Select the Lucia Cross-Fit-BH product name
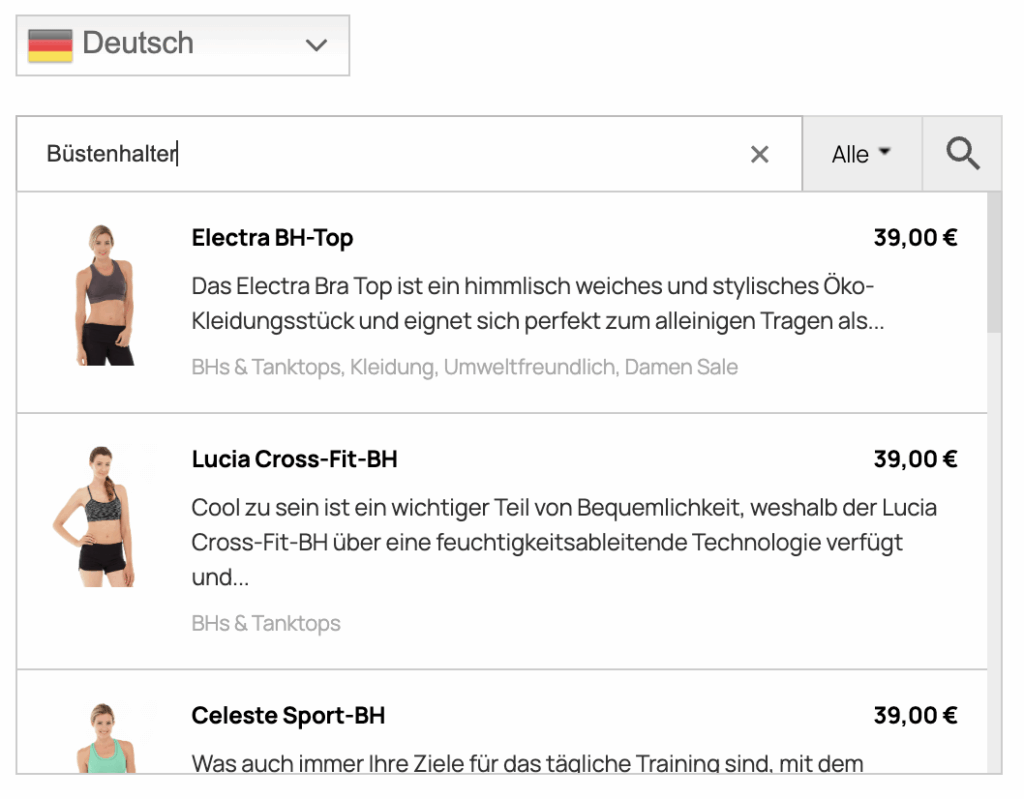The width and height of the screenshot is (1024, 799). click(x=294, y=459)
